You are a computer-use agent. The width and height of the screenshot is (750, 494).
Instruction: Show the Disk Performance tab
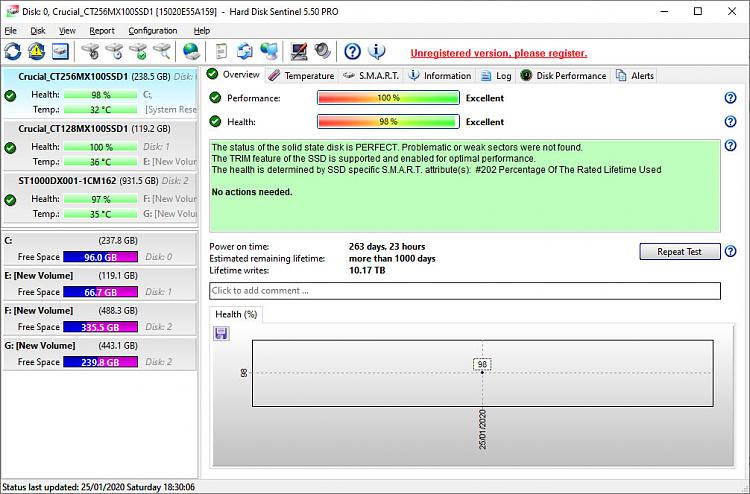(563, 76)
